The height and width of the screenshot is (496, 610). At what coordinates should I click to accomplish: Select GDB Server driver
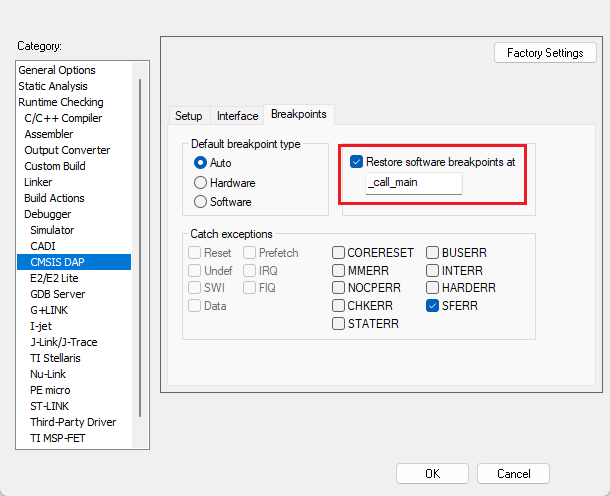(x=74, y=294)
